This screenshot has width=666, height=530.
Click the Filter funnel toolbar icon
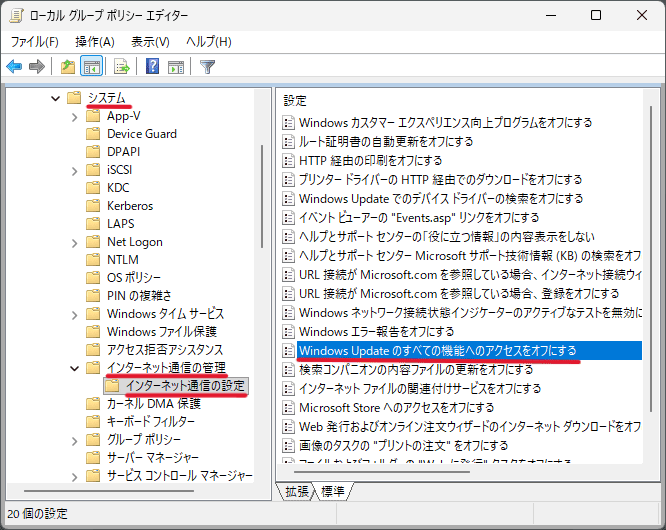click(207, 67)
